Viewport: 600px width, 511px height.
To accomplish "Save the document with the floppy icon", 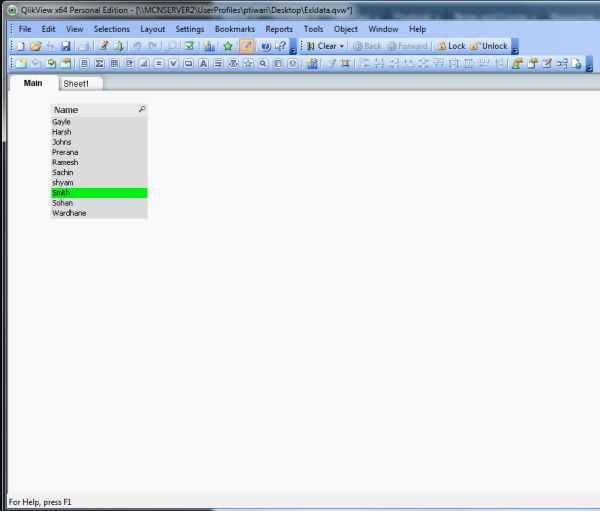I will 66,46.
